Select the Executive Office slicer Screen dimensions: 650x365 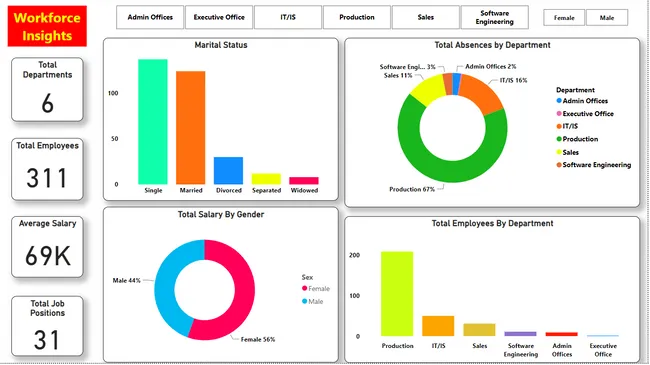[219, 17]
